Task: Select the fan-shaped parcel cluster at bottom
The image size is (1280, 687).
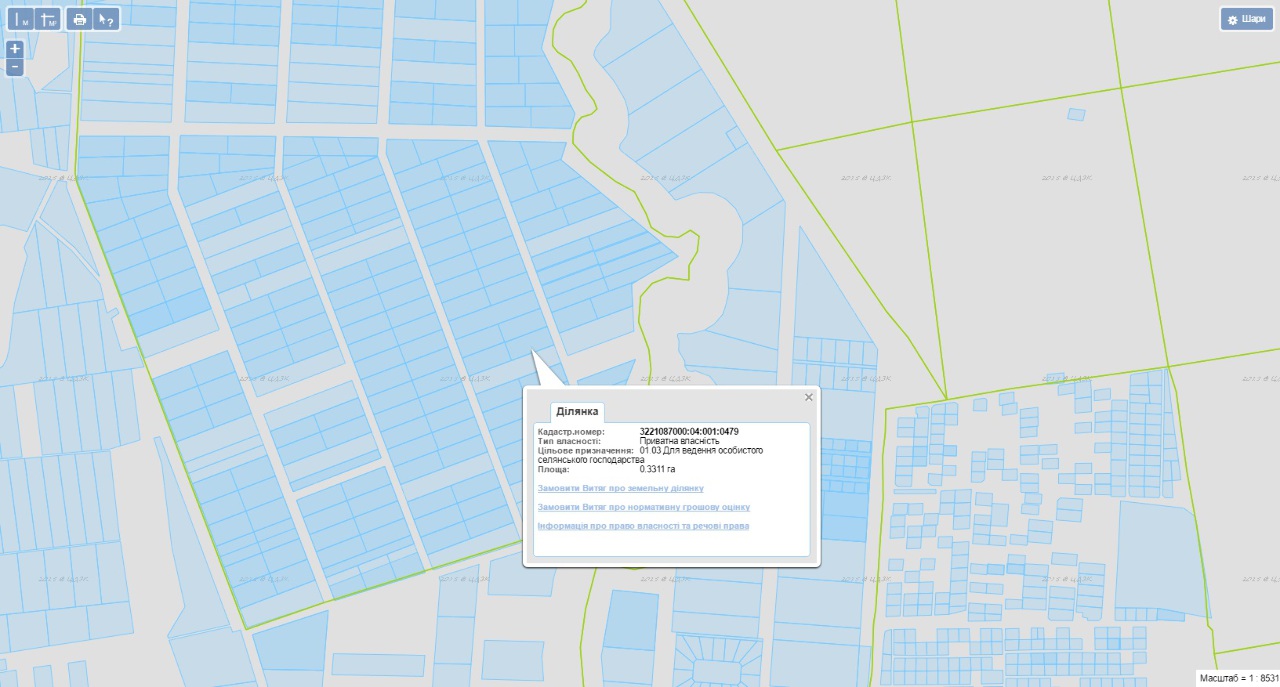Action: tap(714, 662)
